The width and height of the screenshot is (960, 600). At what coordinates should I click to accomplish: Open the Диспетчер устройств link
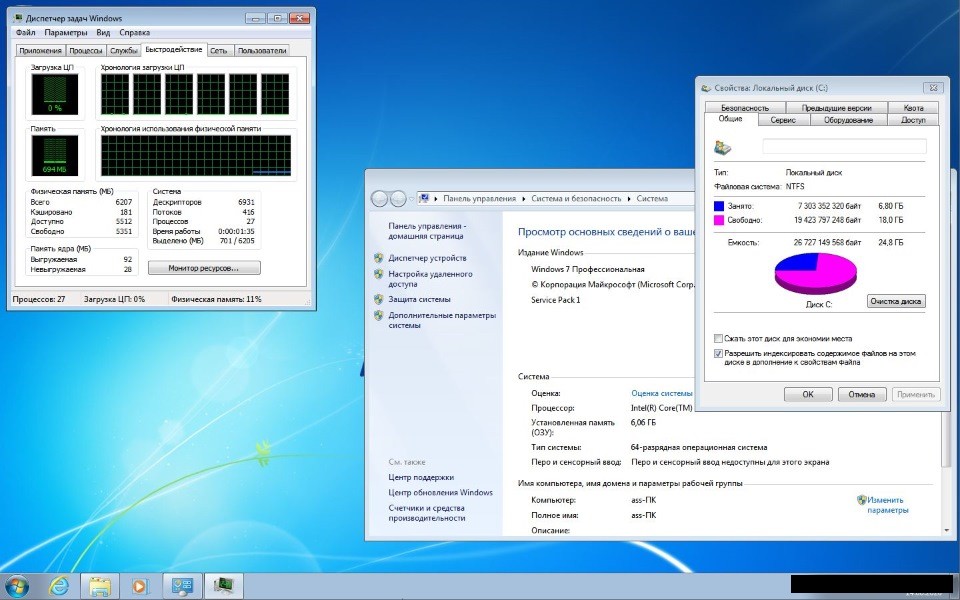point(427,258)
